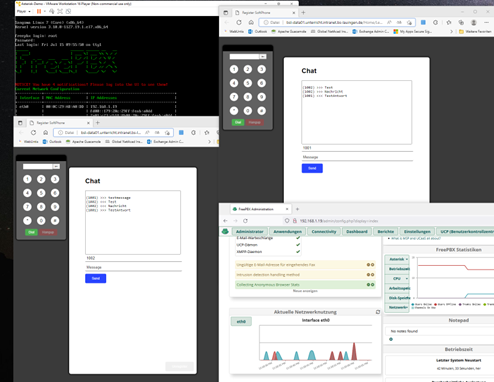Open My Apps Secure Sign bookmark
Screen dimensions: 494x382
pos(413,31)
